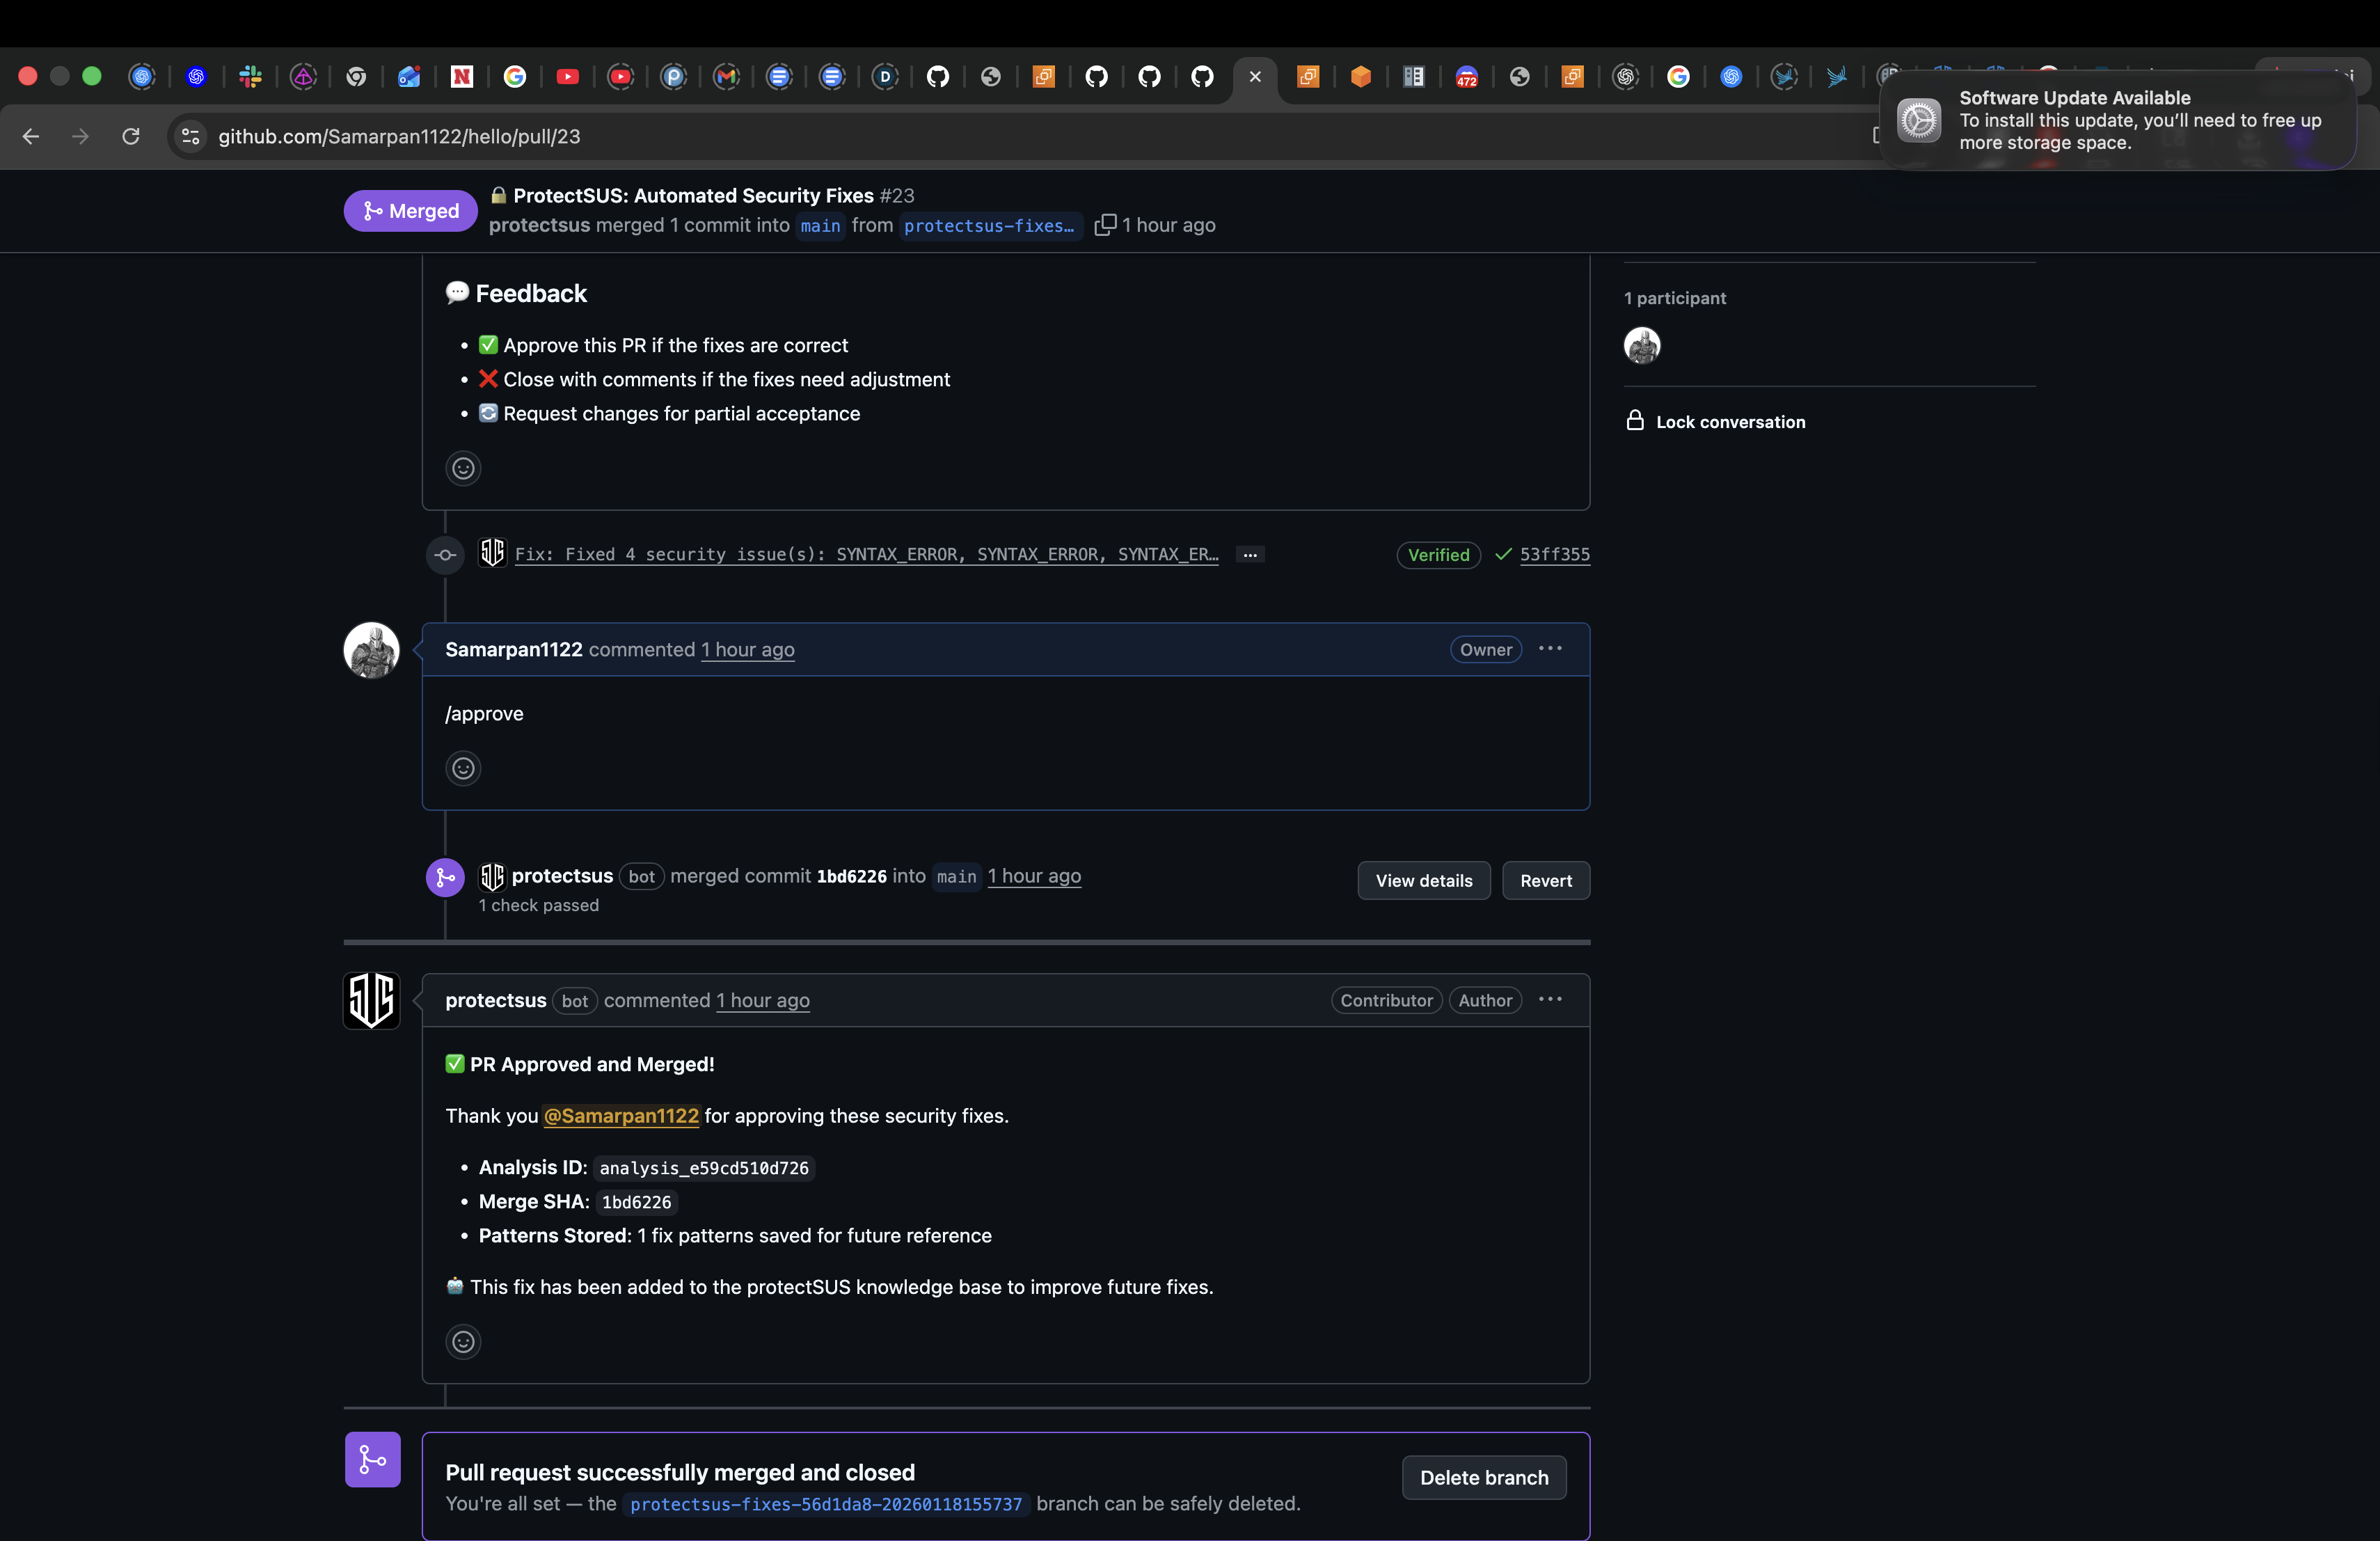The width and height of the screenshot is (2380, 1541).
Task: Click the Lock conversation icon link
Action: (1635, 421)
